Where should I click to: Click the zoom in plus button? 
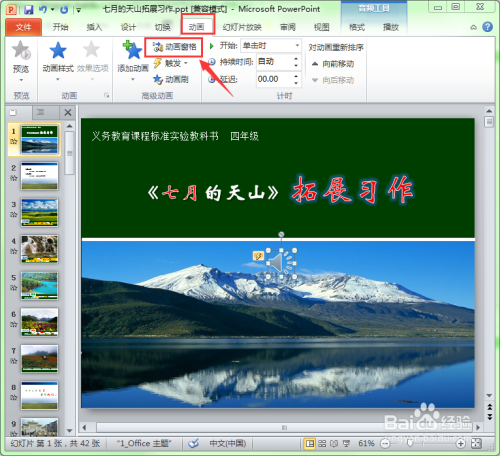tap(460, 444)
